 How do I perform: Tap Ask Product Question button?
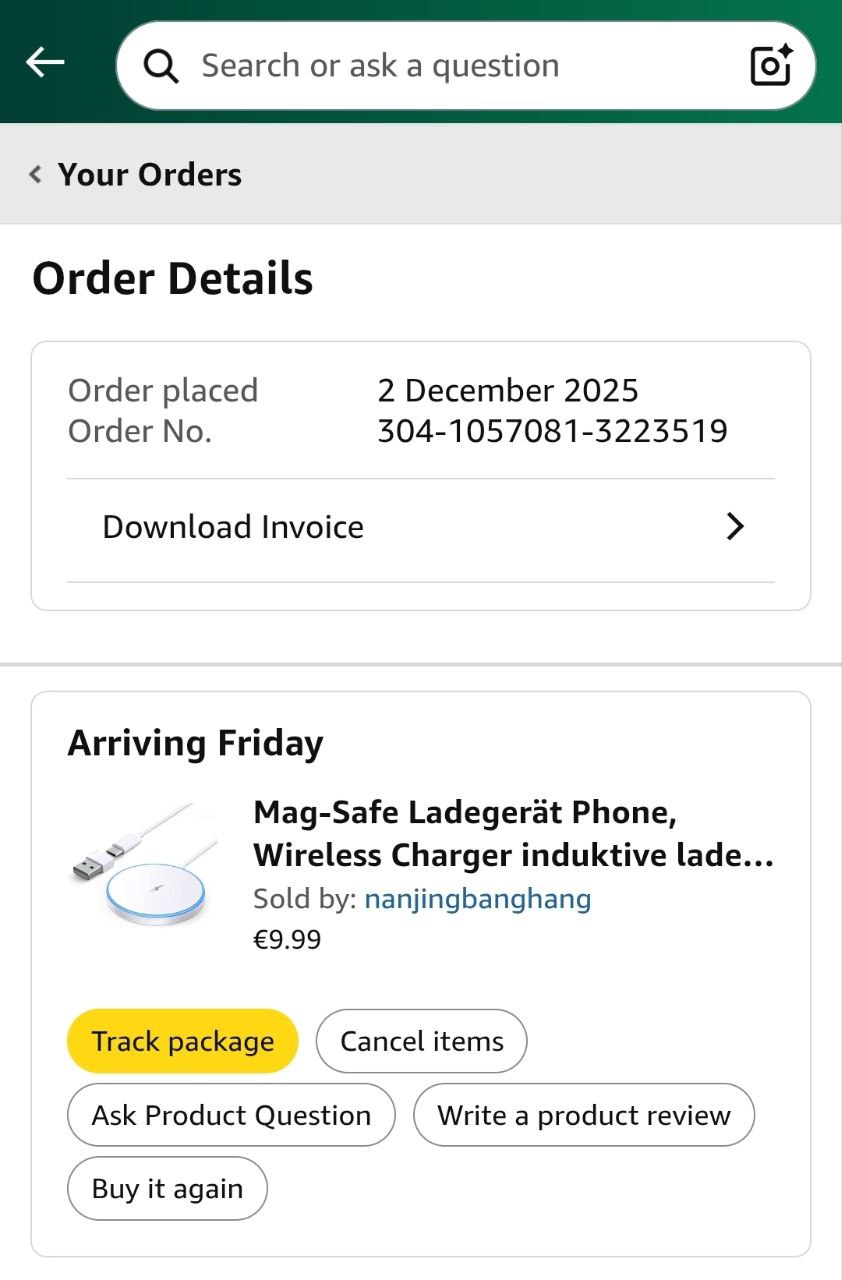click(x=231, y=1115)
